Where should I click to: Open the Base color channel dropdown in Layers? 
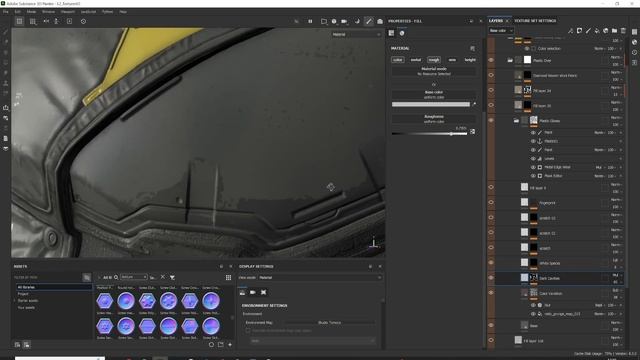point(501,31)
